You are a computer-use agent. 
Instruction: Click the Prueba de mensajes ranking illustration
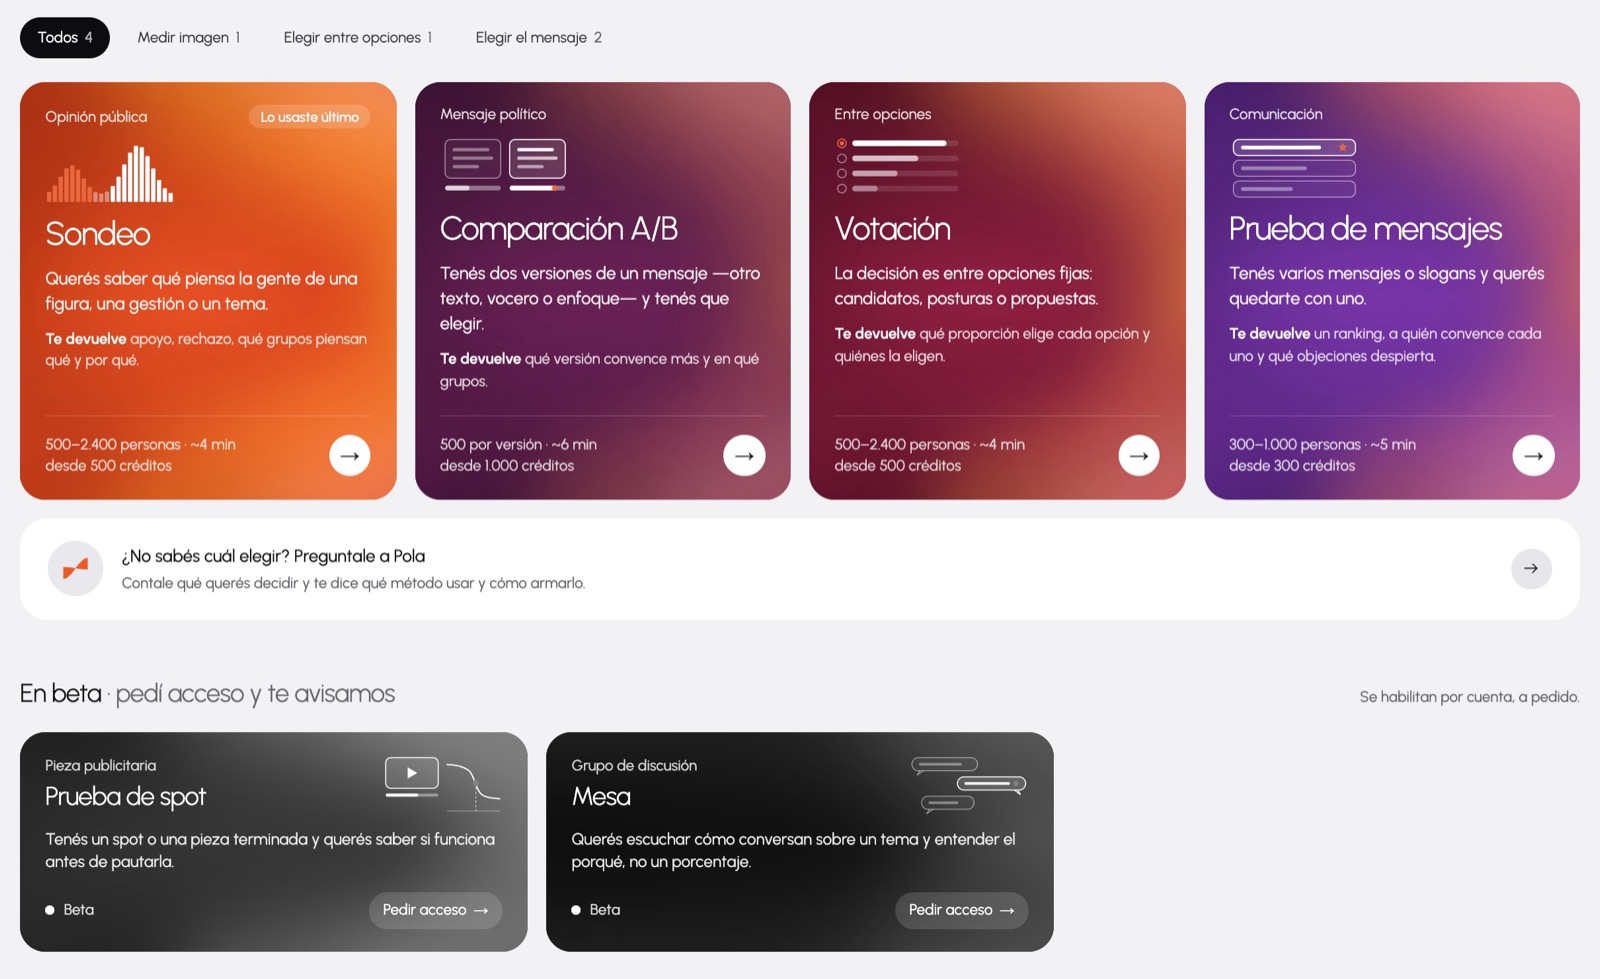click(1294, 168)
